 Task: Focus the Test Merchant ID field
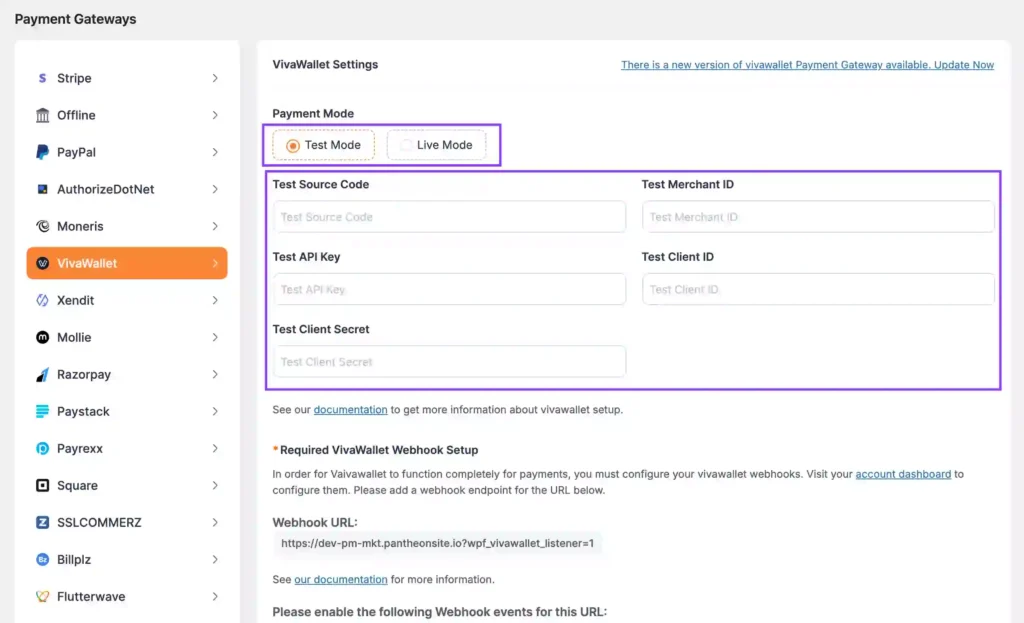pyautogui.click(x=818, y=217)
